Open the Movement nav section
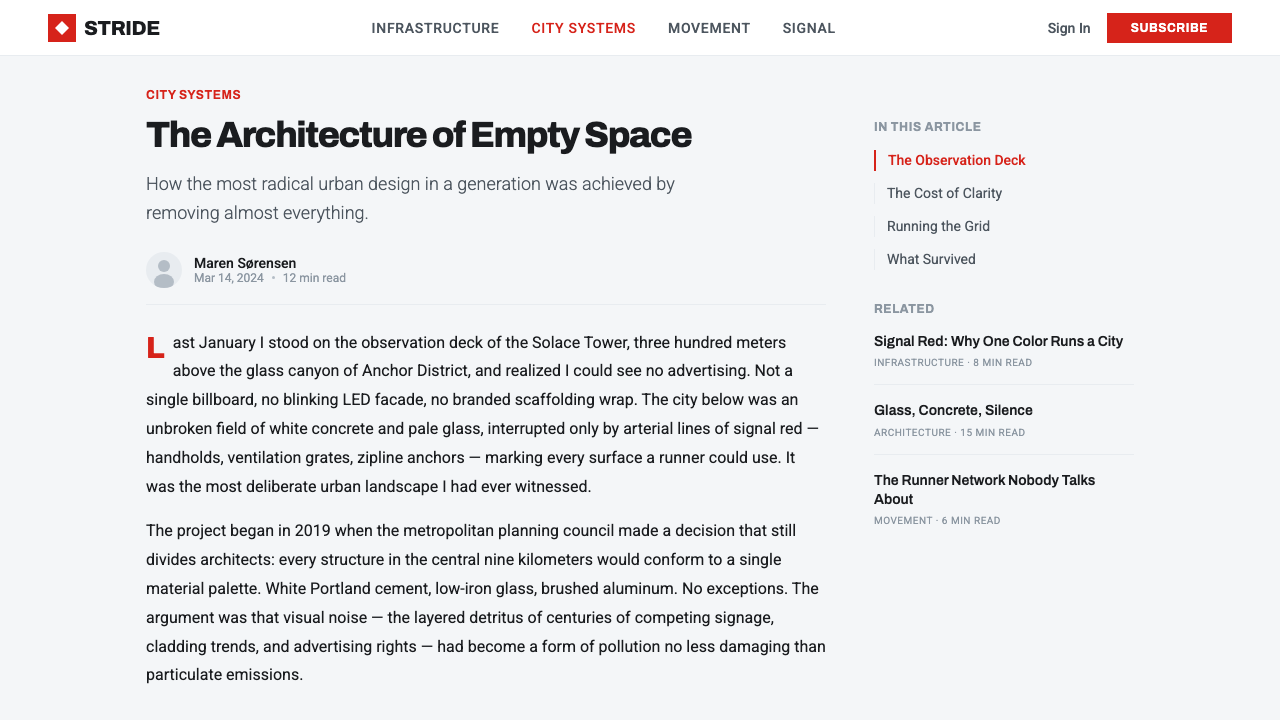The image size is (1280, 720). [x=709, y=28]
